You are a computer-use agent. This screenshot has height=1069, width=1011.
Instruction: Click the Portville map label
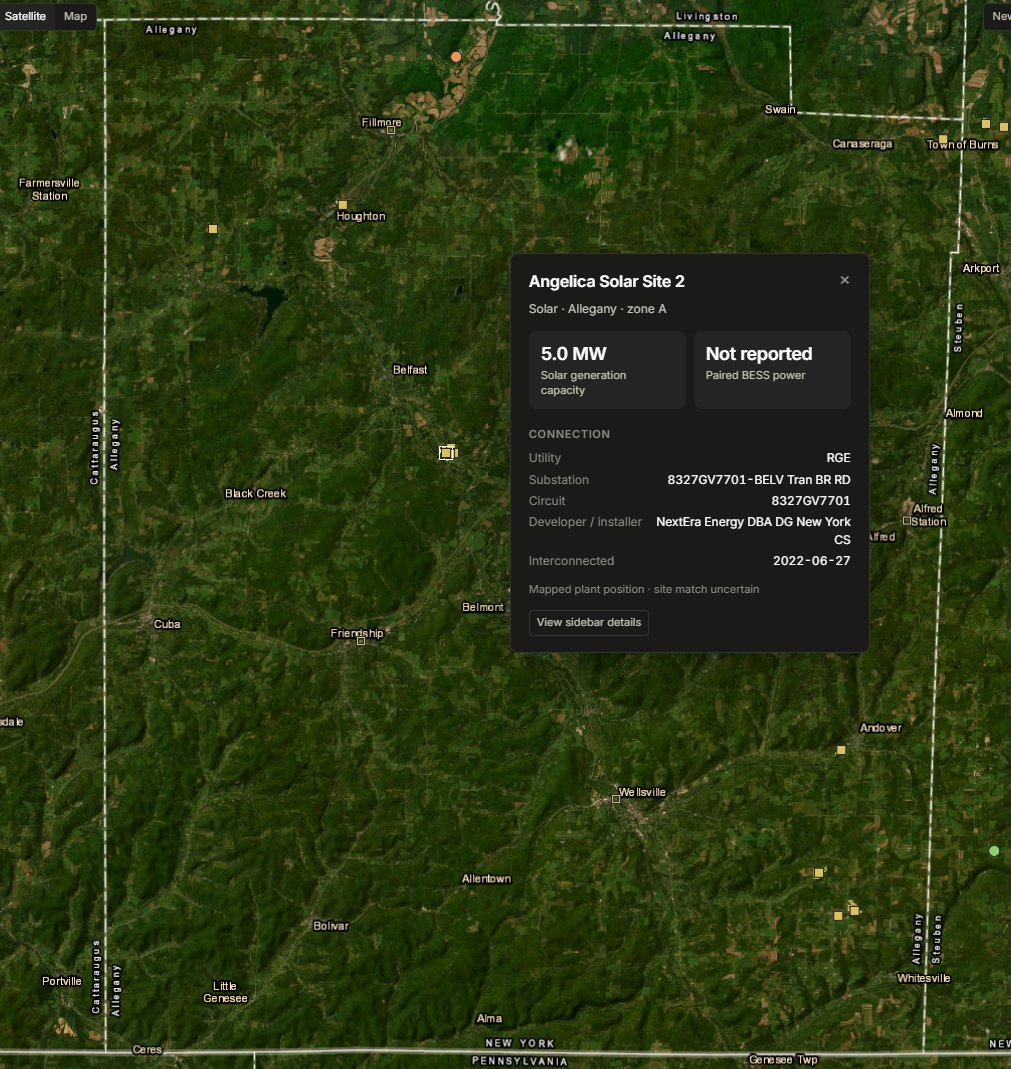tap(61, 982)
